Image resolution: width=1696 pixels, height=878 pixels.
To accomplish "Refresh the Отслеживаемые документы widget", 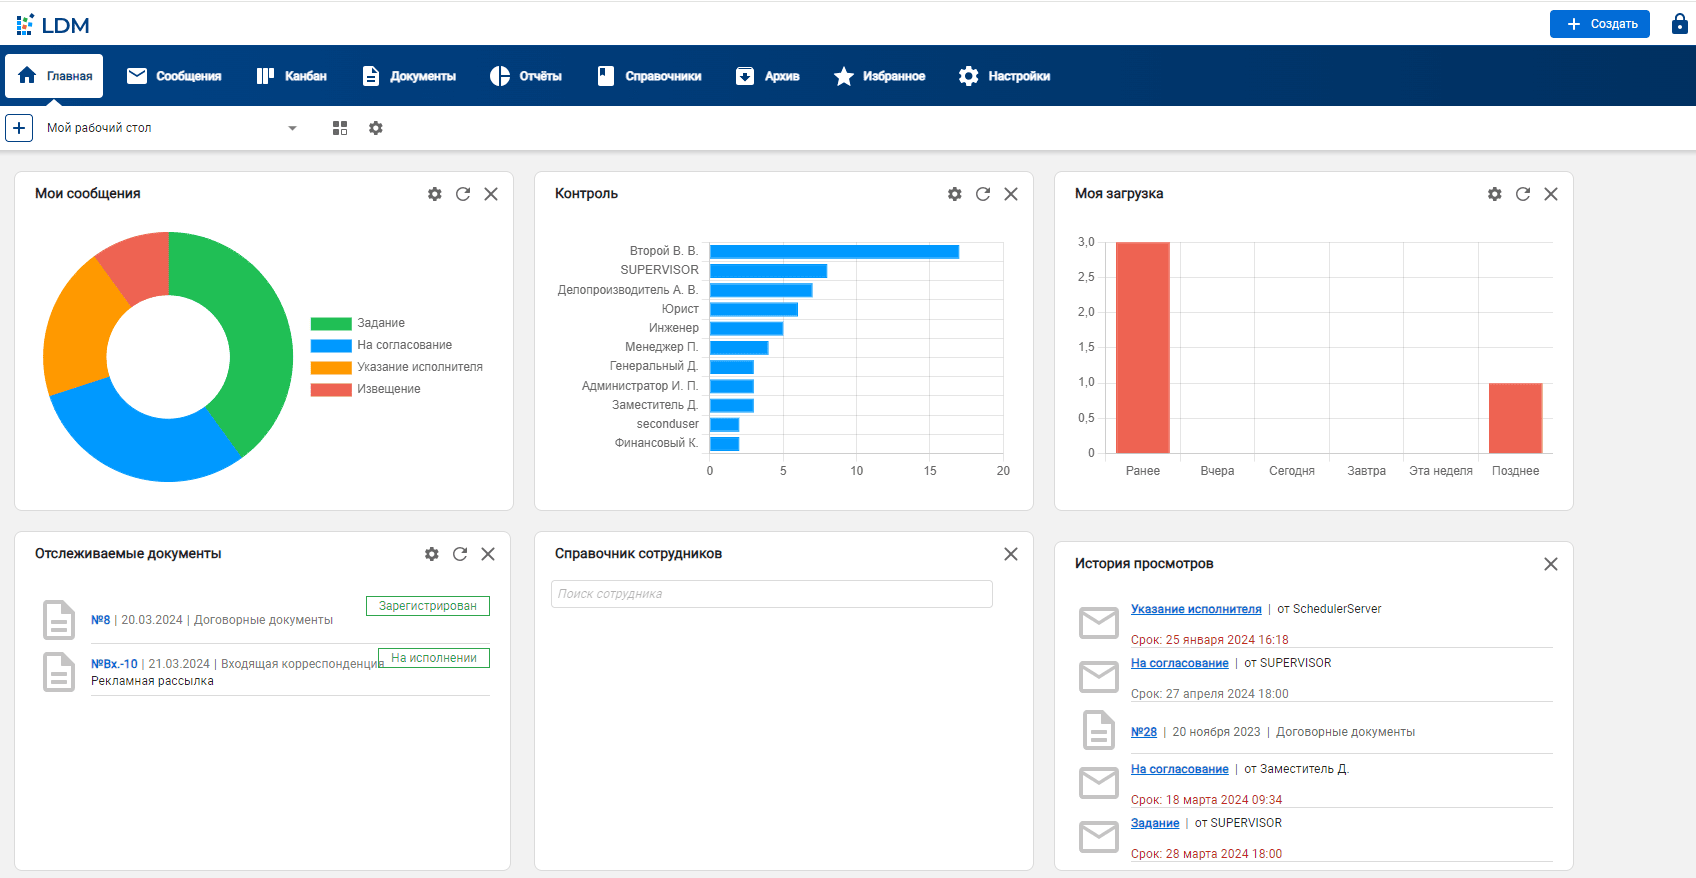I will (x=460, y=554).
